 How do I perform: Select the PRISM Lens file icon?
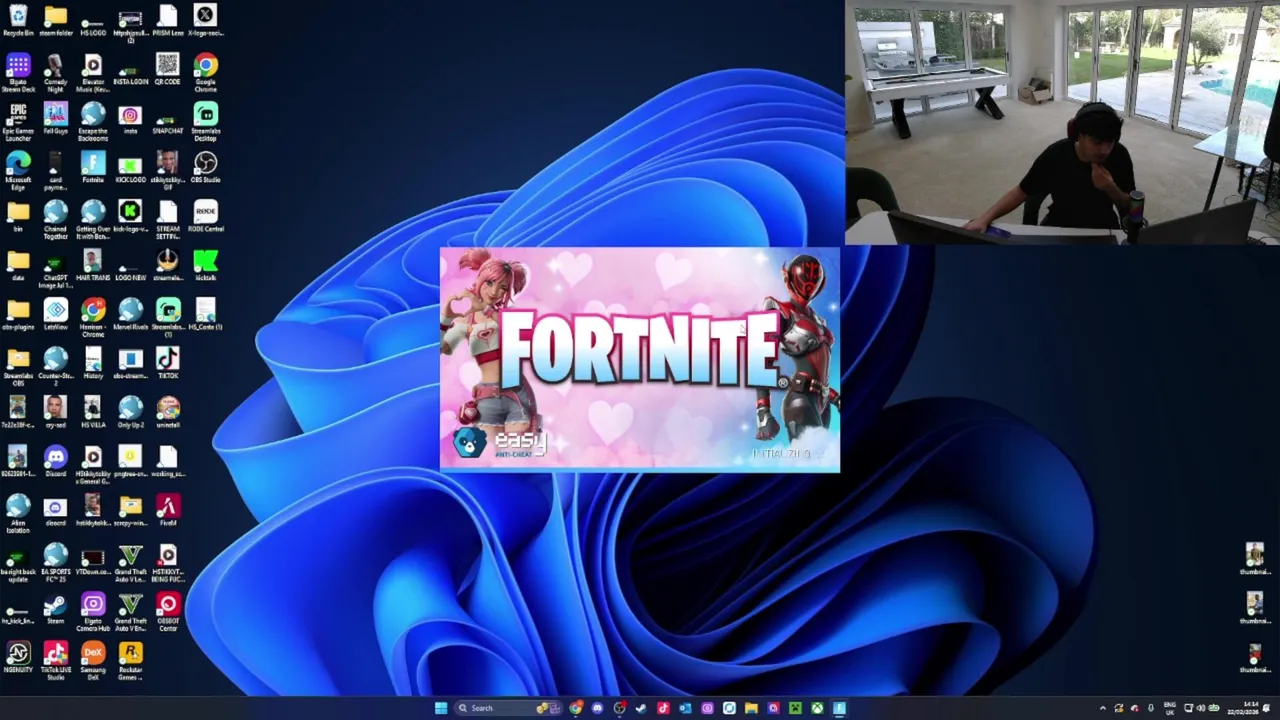tap(167, 21)
